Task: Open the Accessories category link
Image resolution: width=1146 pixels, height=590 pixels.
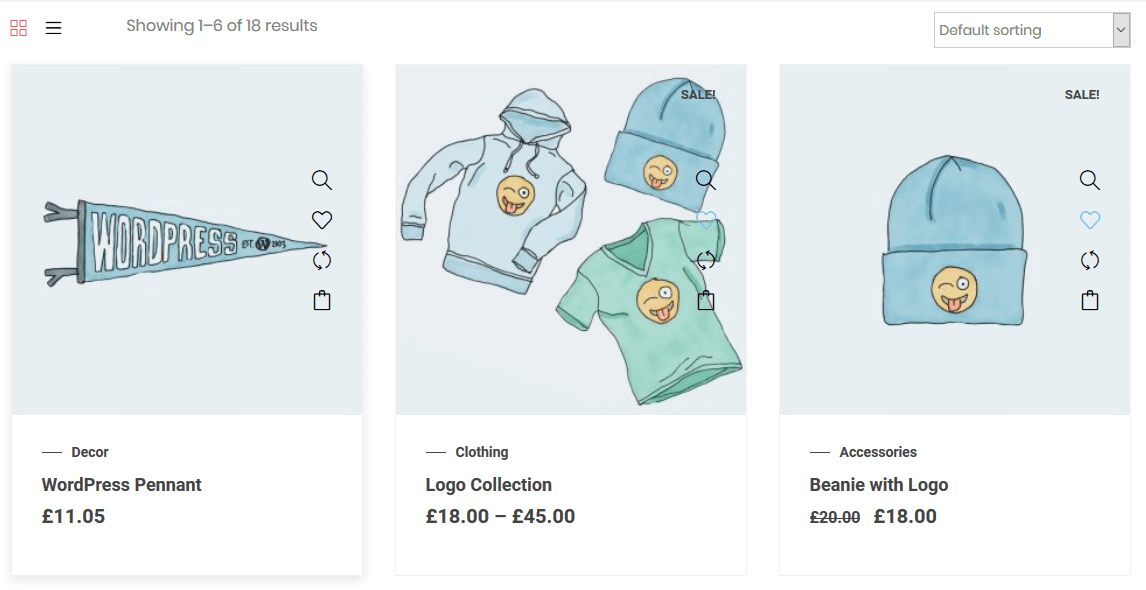Action: pyautogui.click(x=878, y=452)
